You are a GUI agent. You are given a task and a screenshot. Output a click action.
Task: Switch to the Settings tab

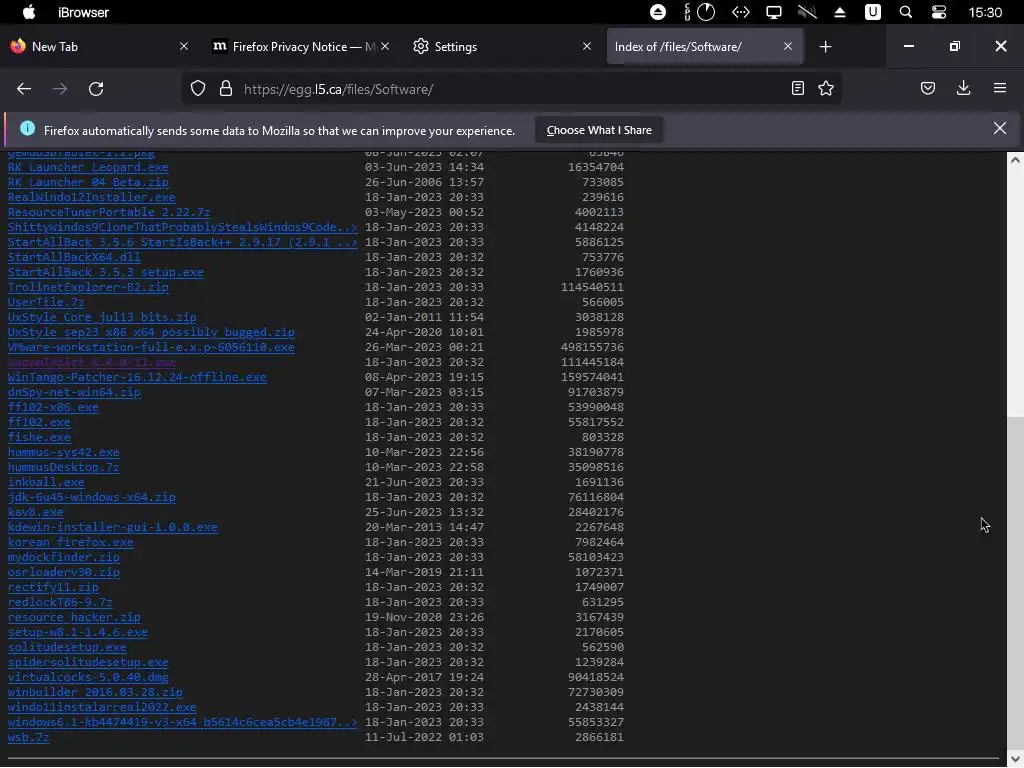pos(502,46)
